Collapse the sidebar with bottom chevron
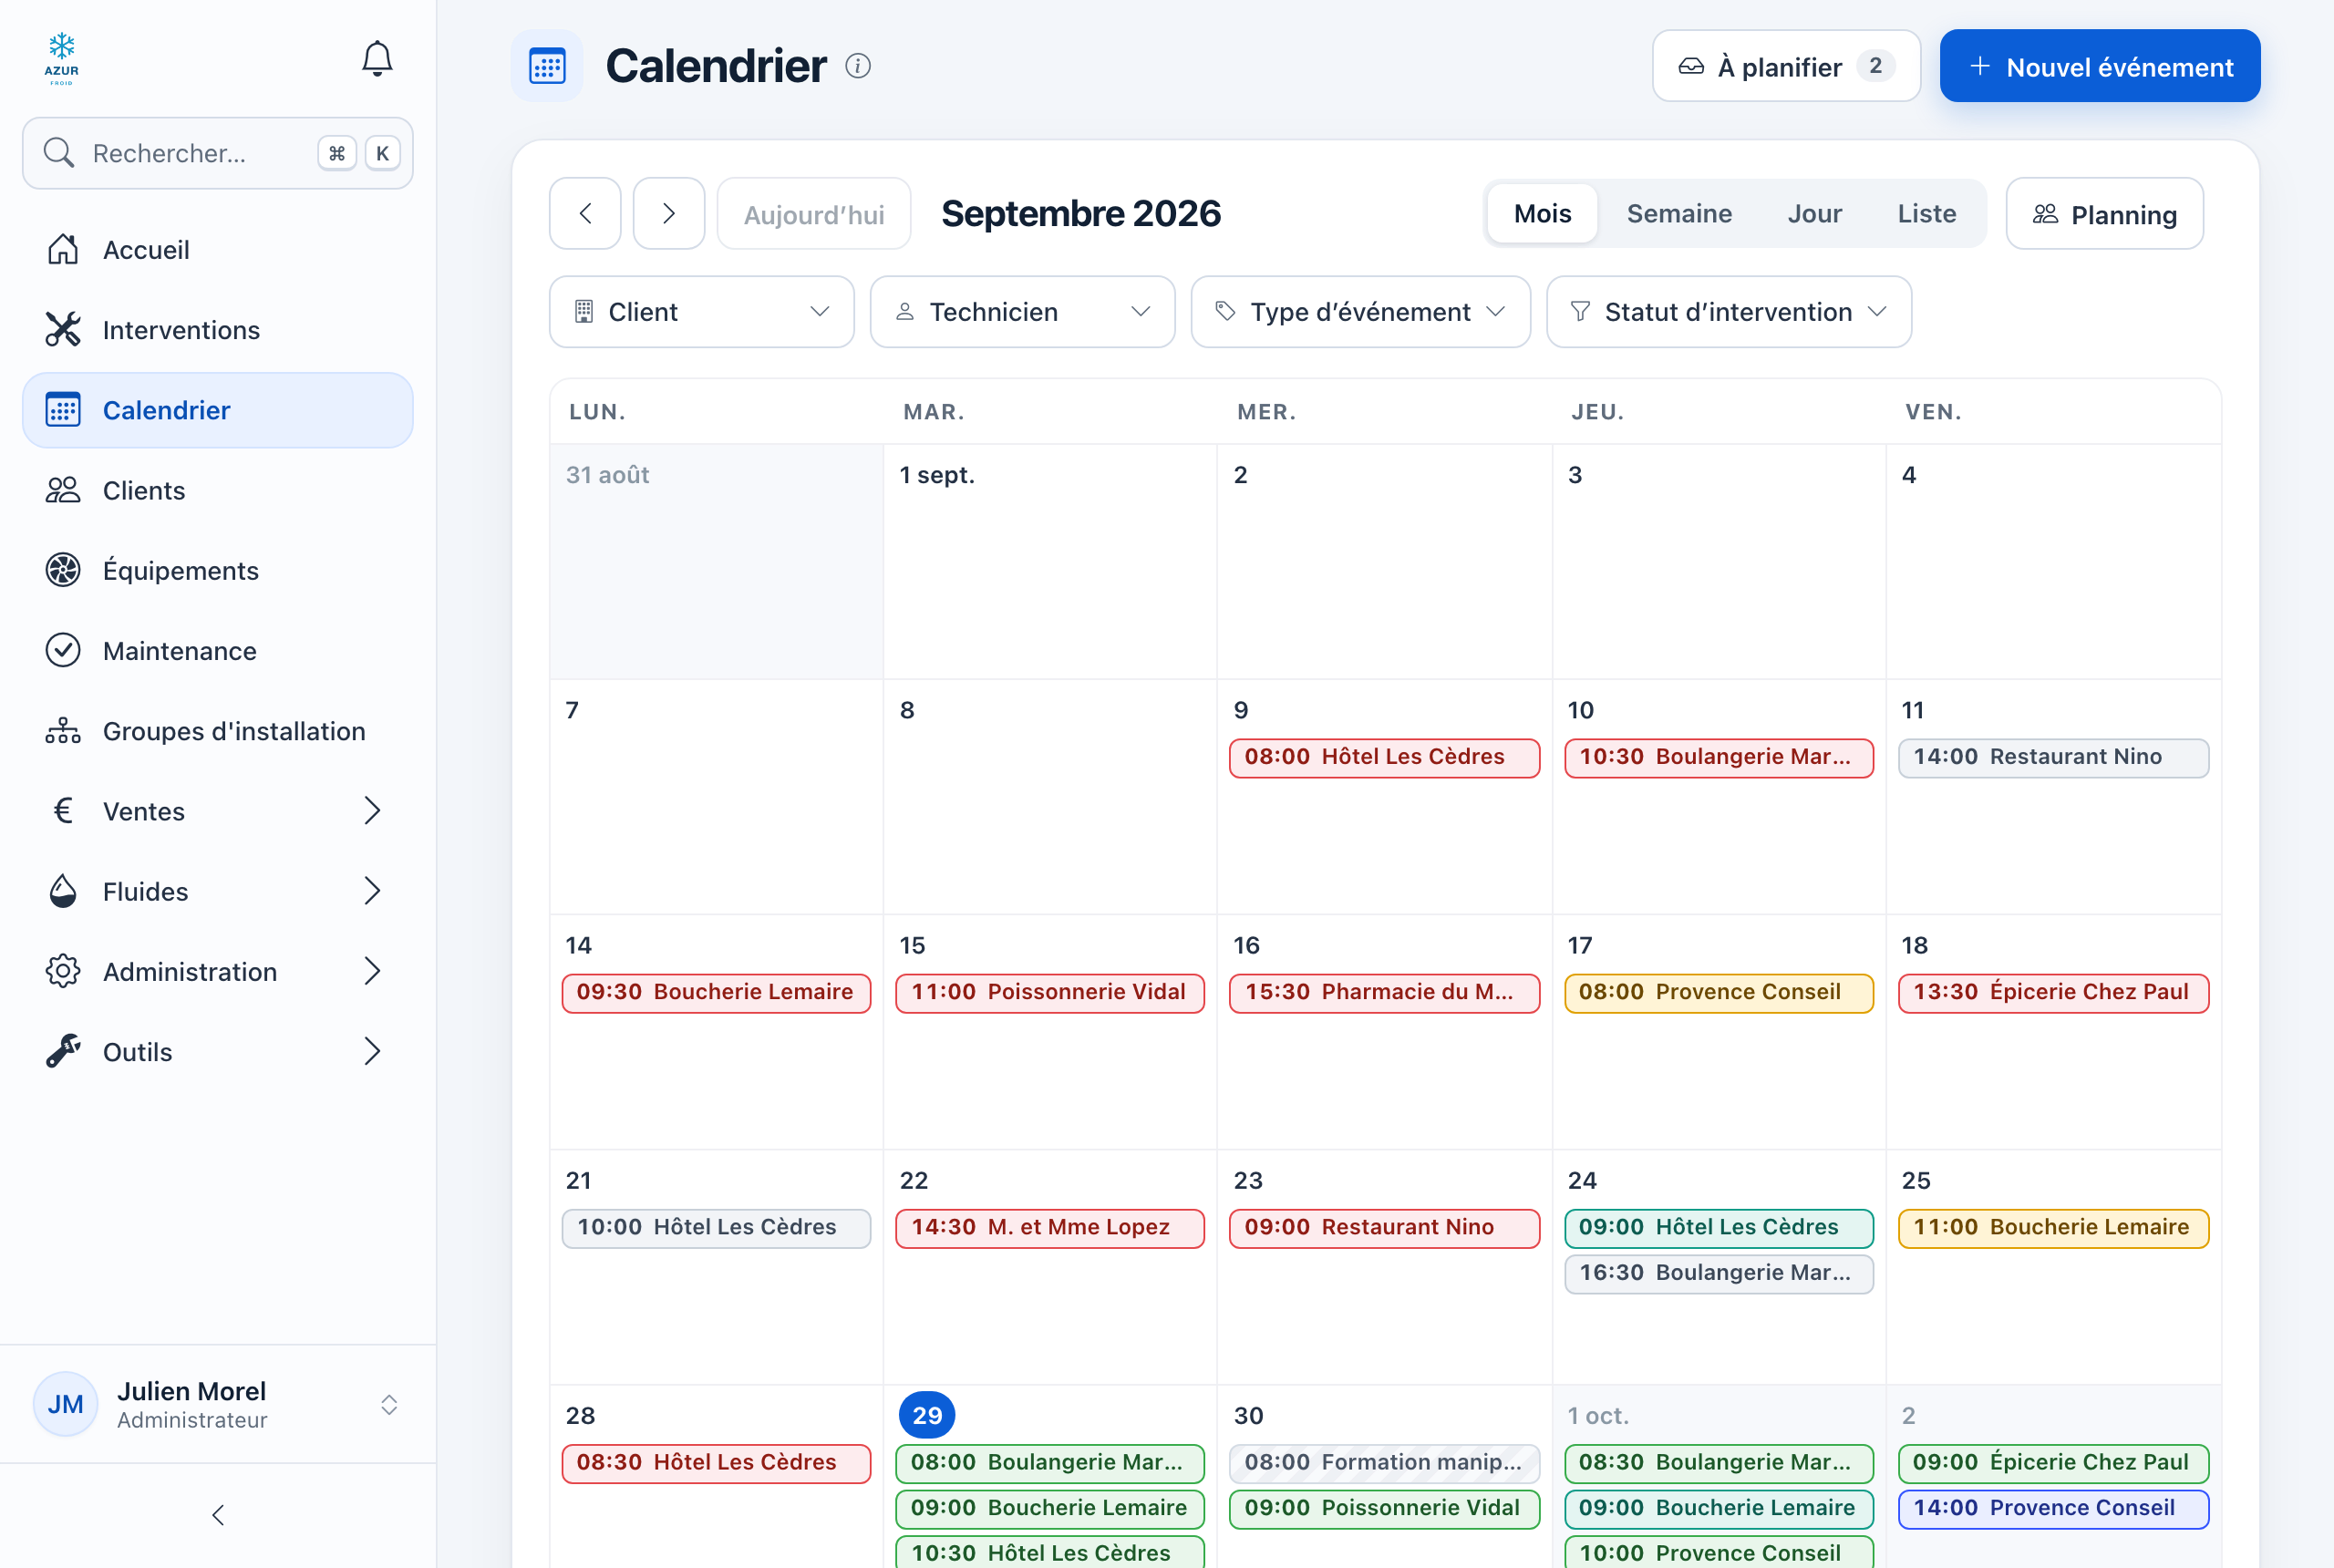 click(218, 1515)
